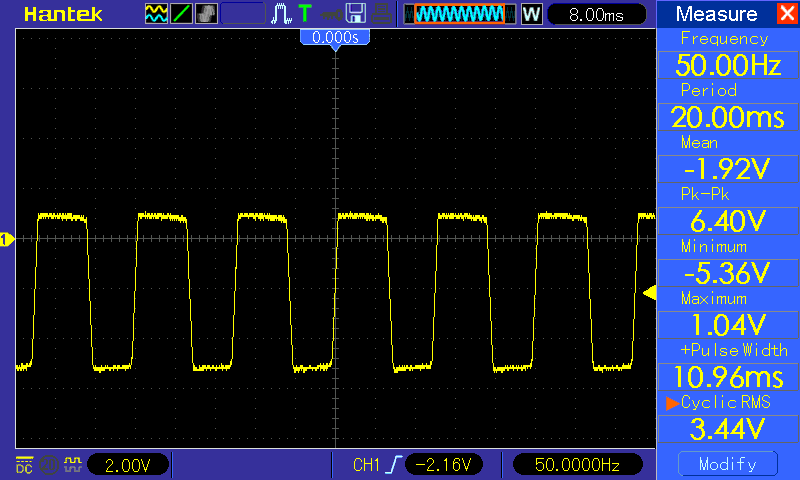Click the grayed-out key lock icon

point(332,14)
